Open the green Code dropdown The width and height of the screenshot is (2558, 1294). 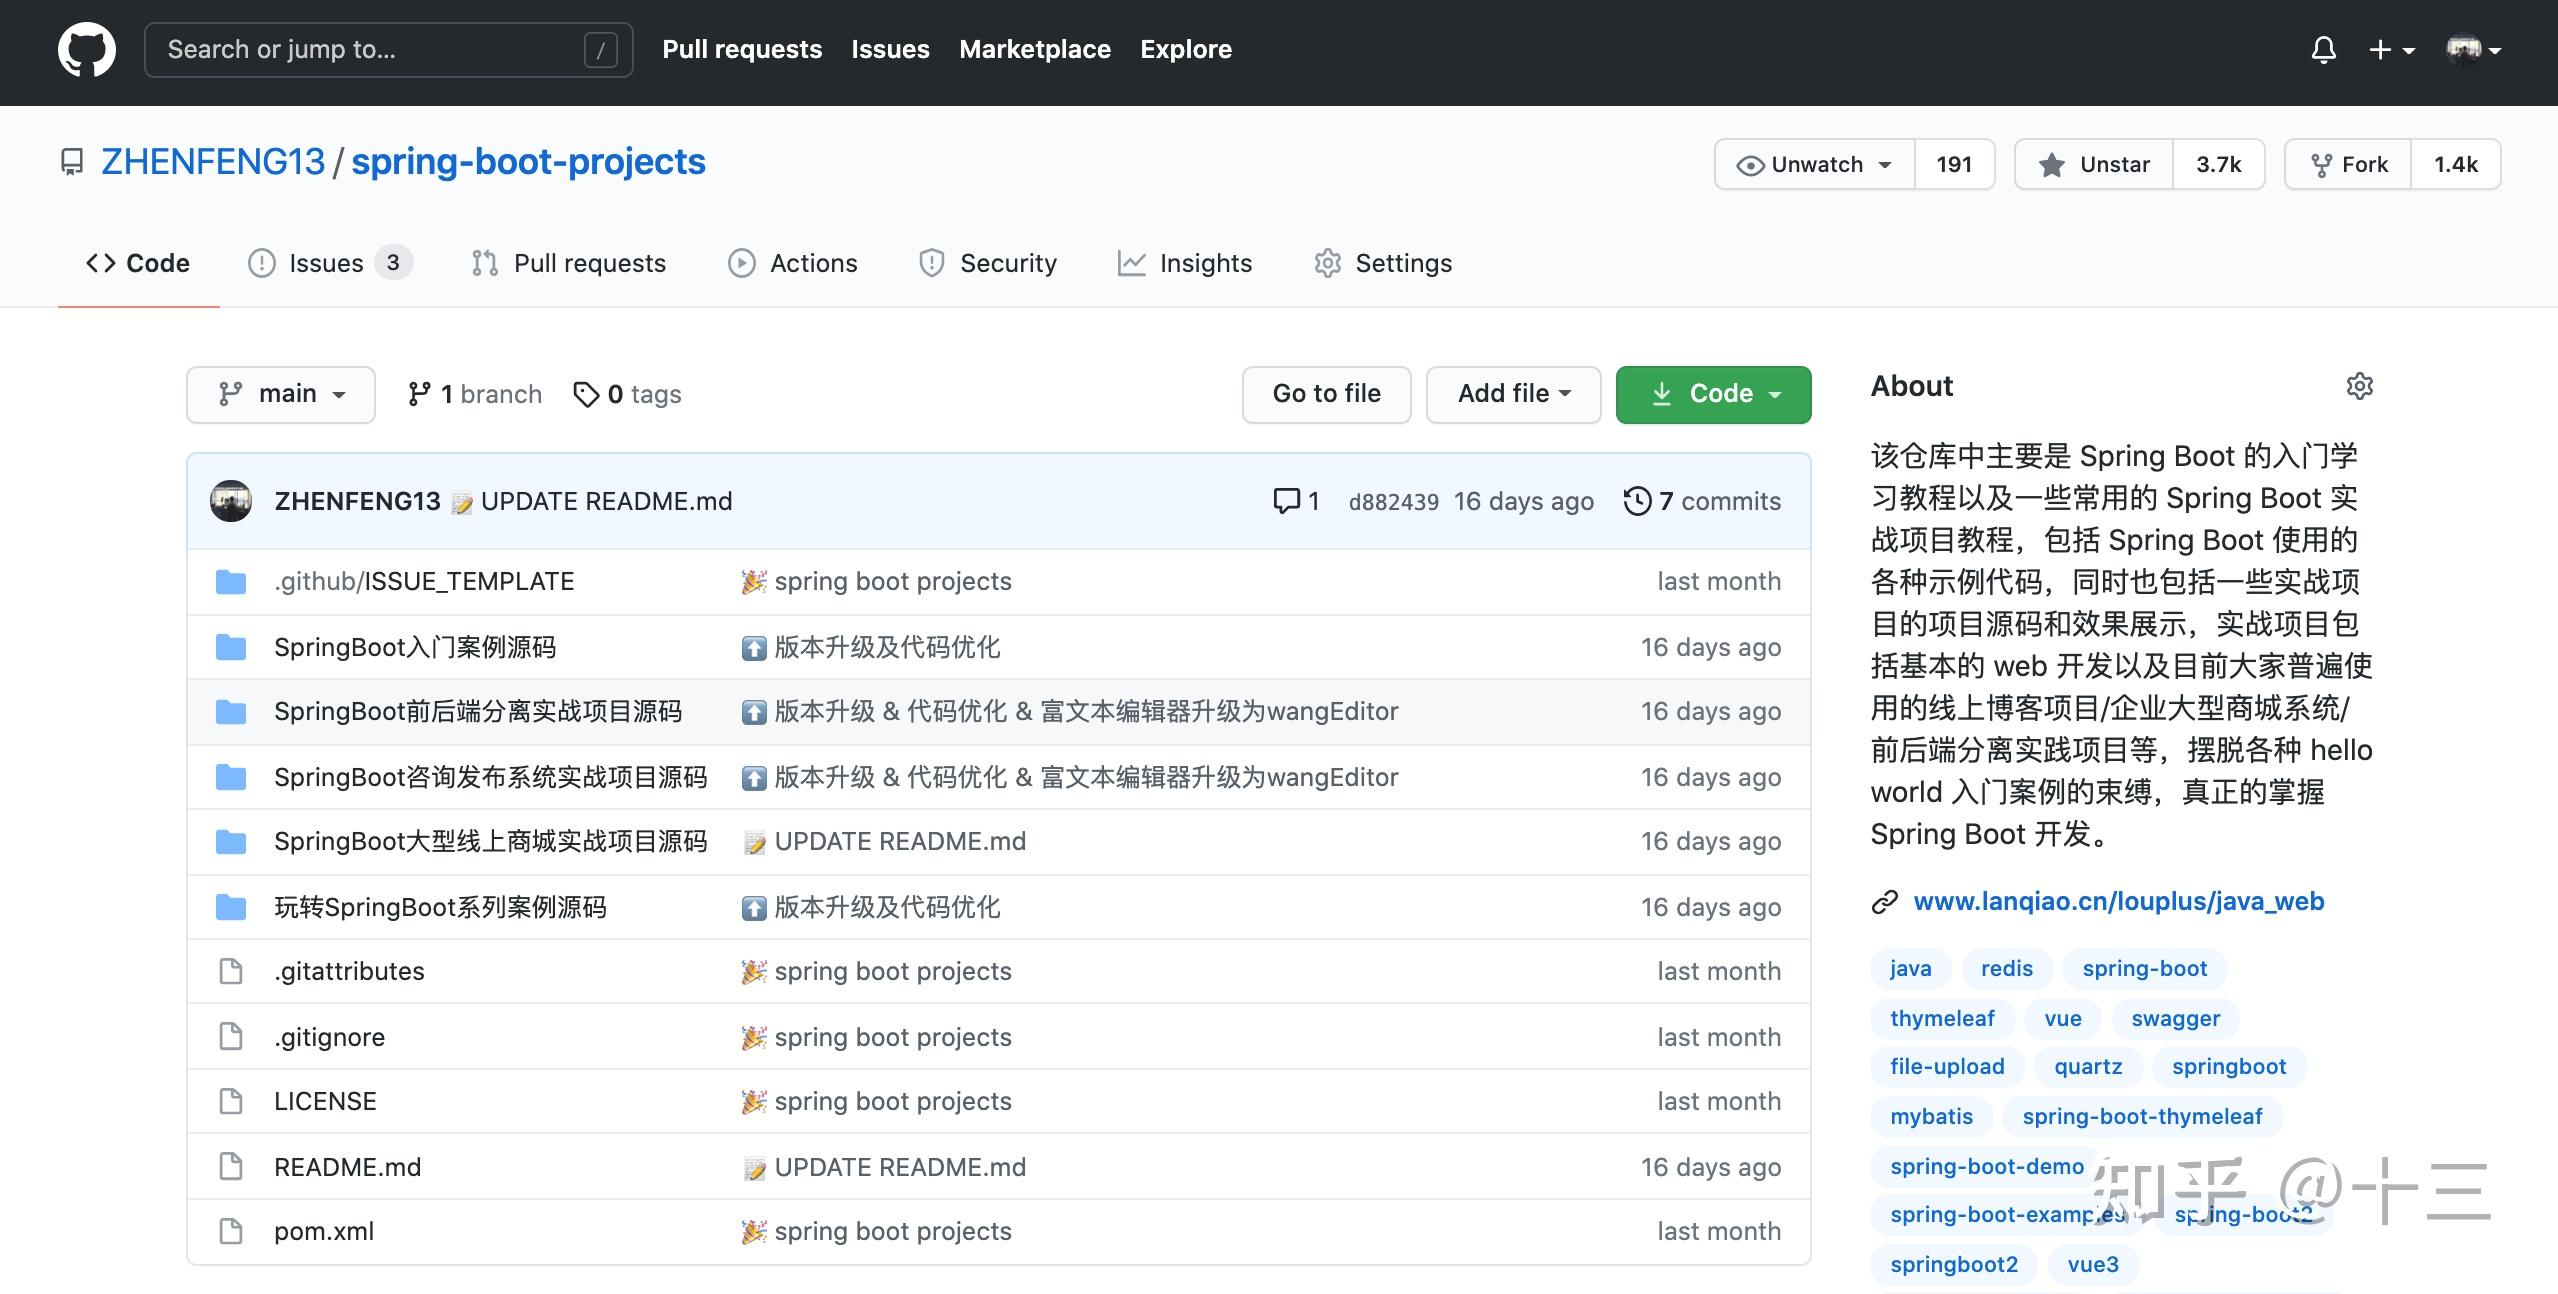pos(1713,394)
